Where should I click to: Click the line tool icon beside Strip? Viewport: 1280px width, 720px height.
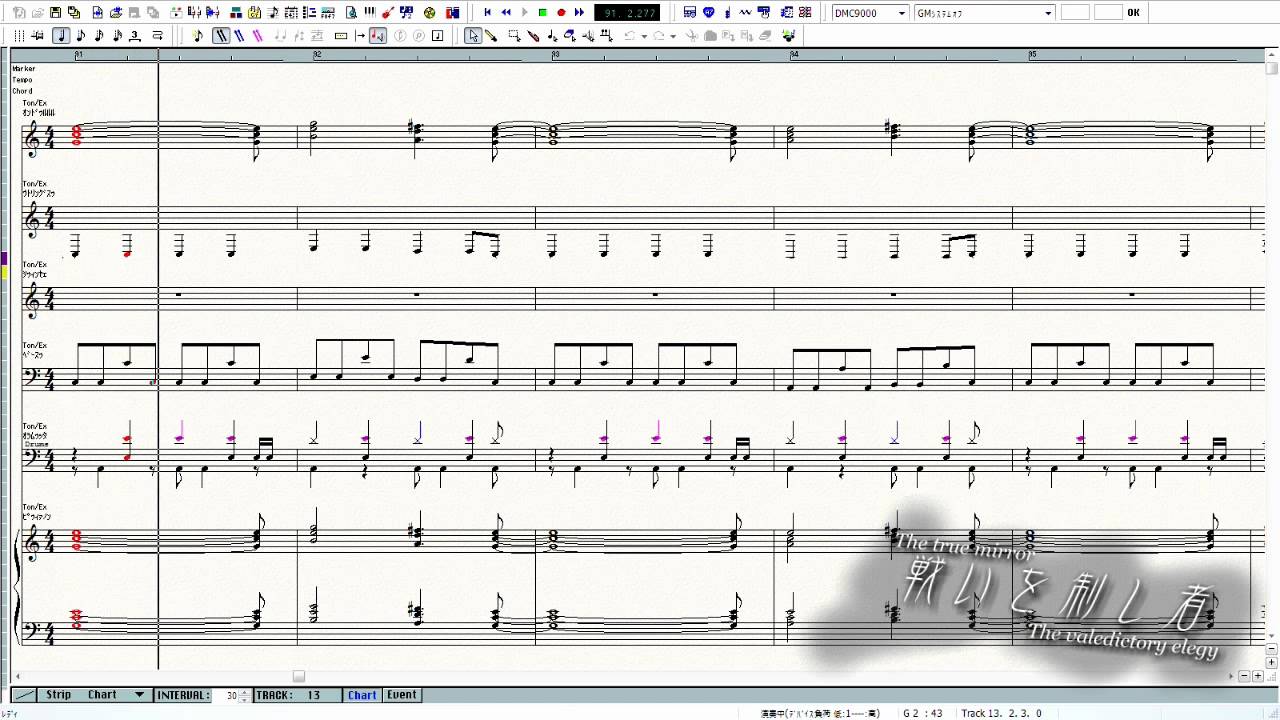coord(24,695)
